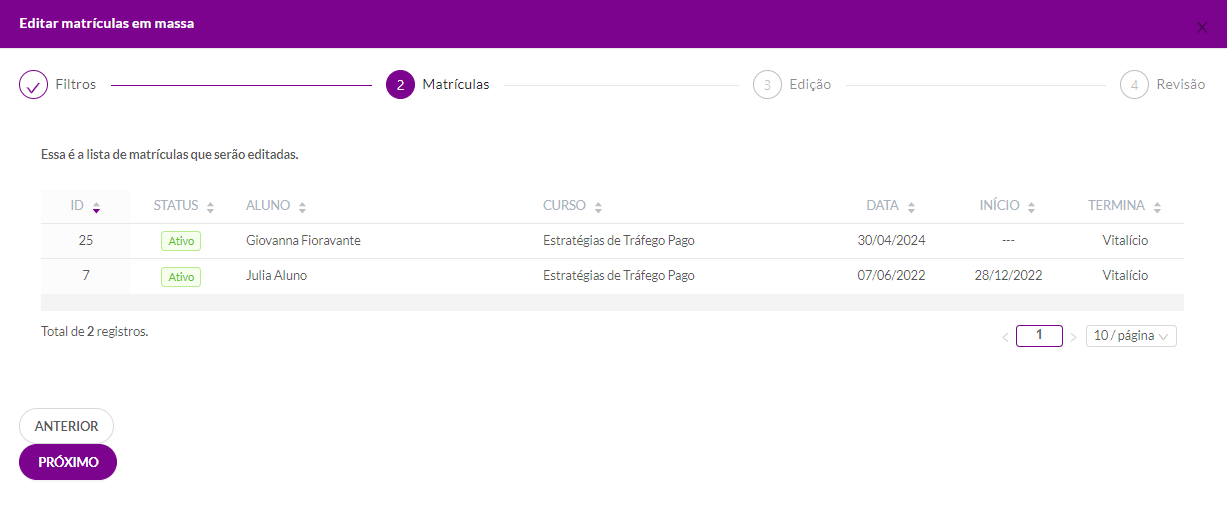This screenshot has width=1227, height=516.
Task: Click ID cell 7
Action: click(86, 276)
